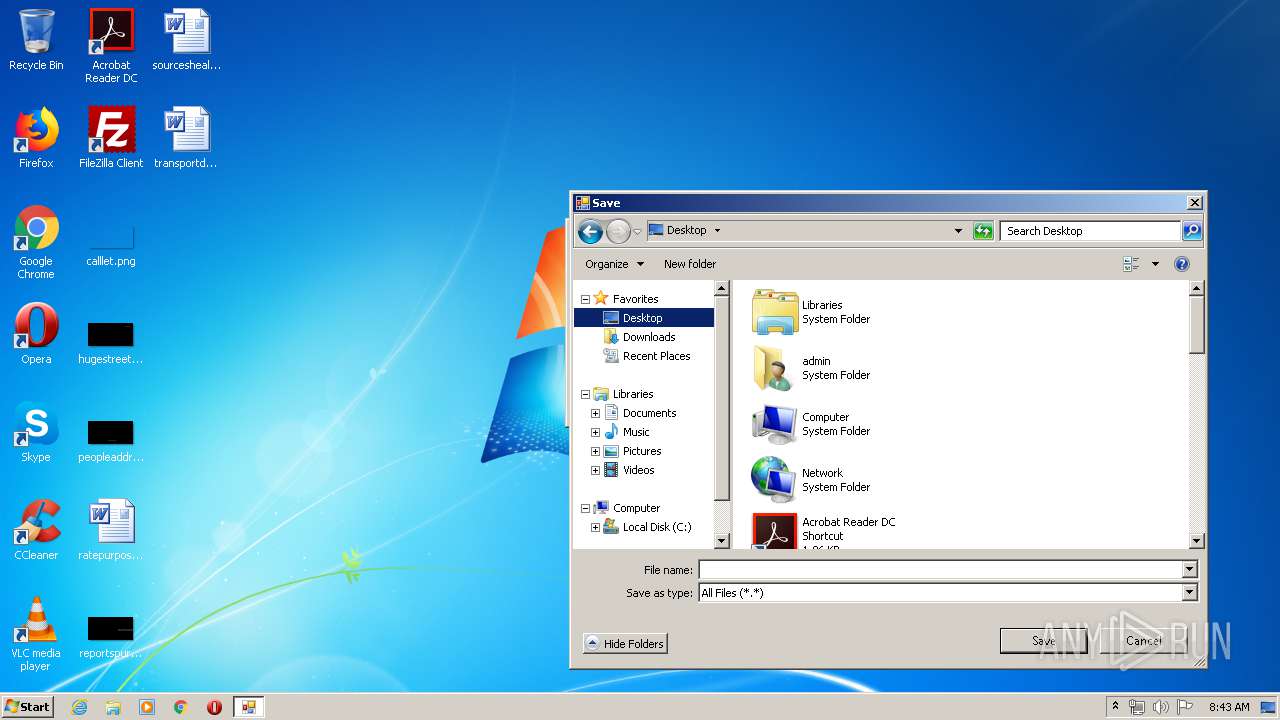Open the Start menu
Image resolution: width=1280 pixels, height=720 pixels.
pyautogui.click(x=28, y=707)
